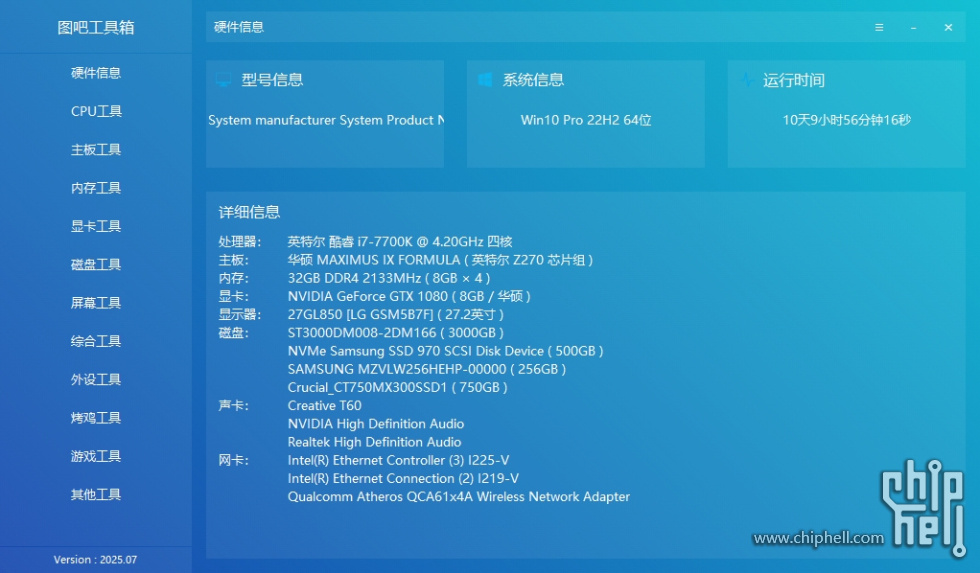Click the i7-7700K @ 4.20GHz processor line
Screen dimensions: 980x573
coord(400,241)
